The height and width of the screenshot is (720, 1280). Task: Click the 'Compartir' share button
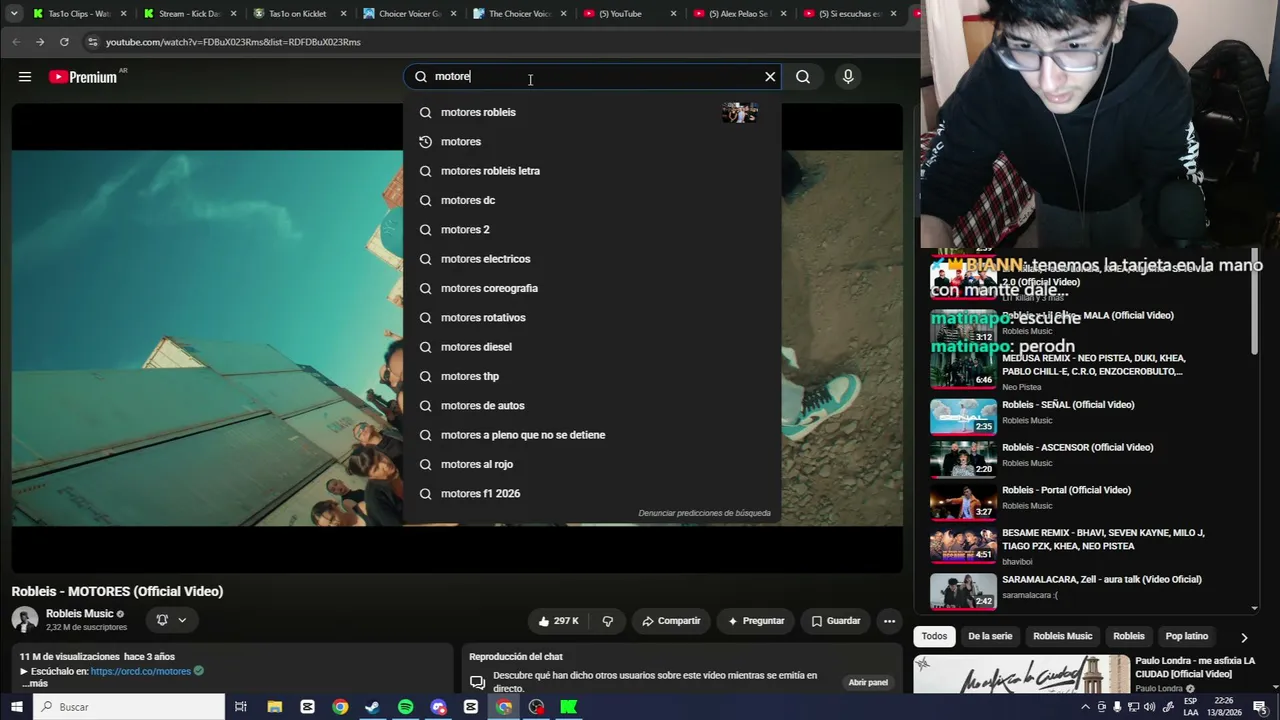pos(671,621)
